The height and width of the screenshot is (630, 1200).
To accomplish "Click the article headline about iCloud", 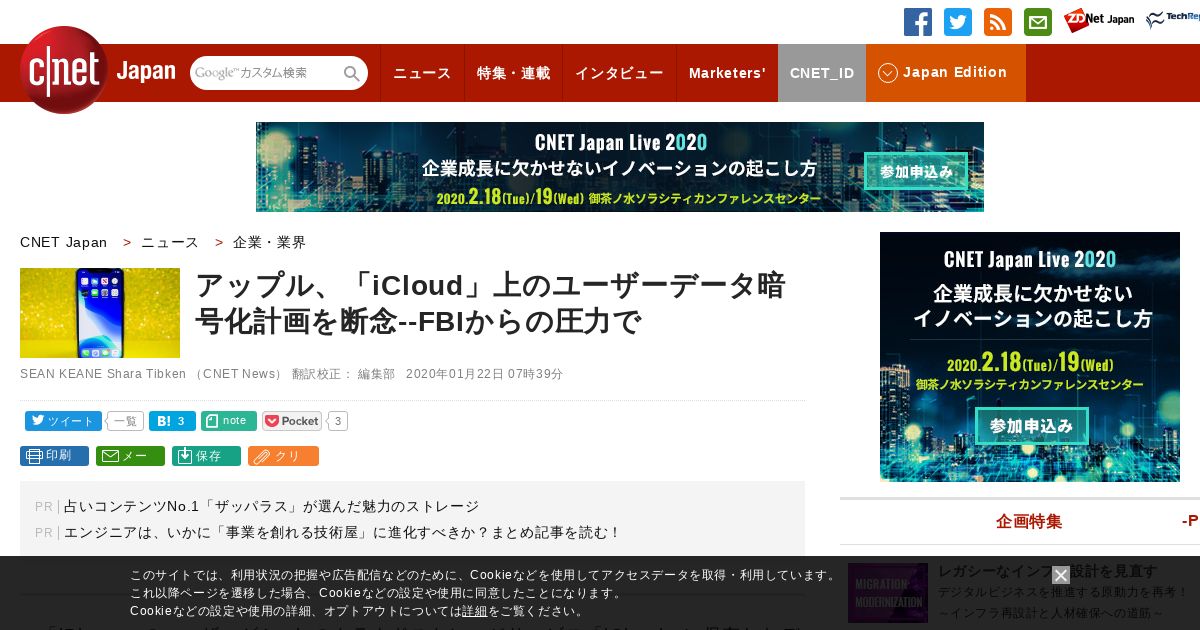I will tap(490, 303).
